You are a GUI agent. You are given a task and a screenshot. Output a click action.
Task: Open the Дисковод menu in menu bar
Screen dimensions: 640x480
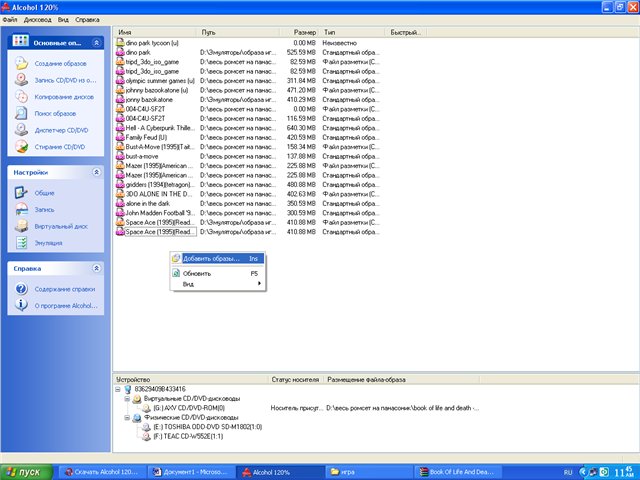(x=39, y=19)
